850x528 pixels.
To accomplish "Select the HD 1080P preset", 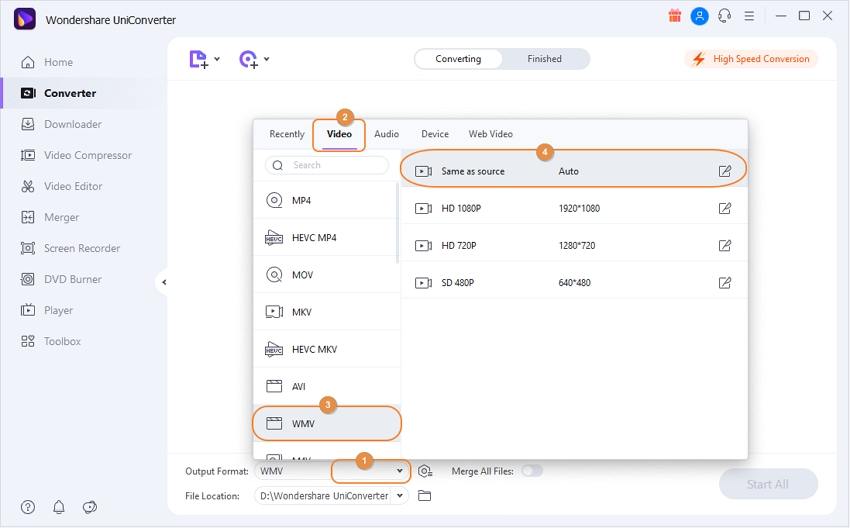I will 574,208.
